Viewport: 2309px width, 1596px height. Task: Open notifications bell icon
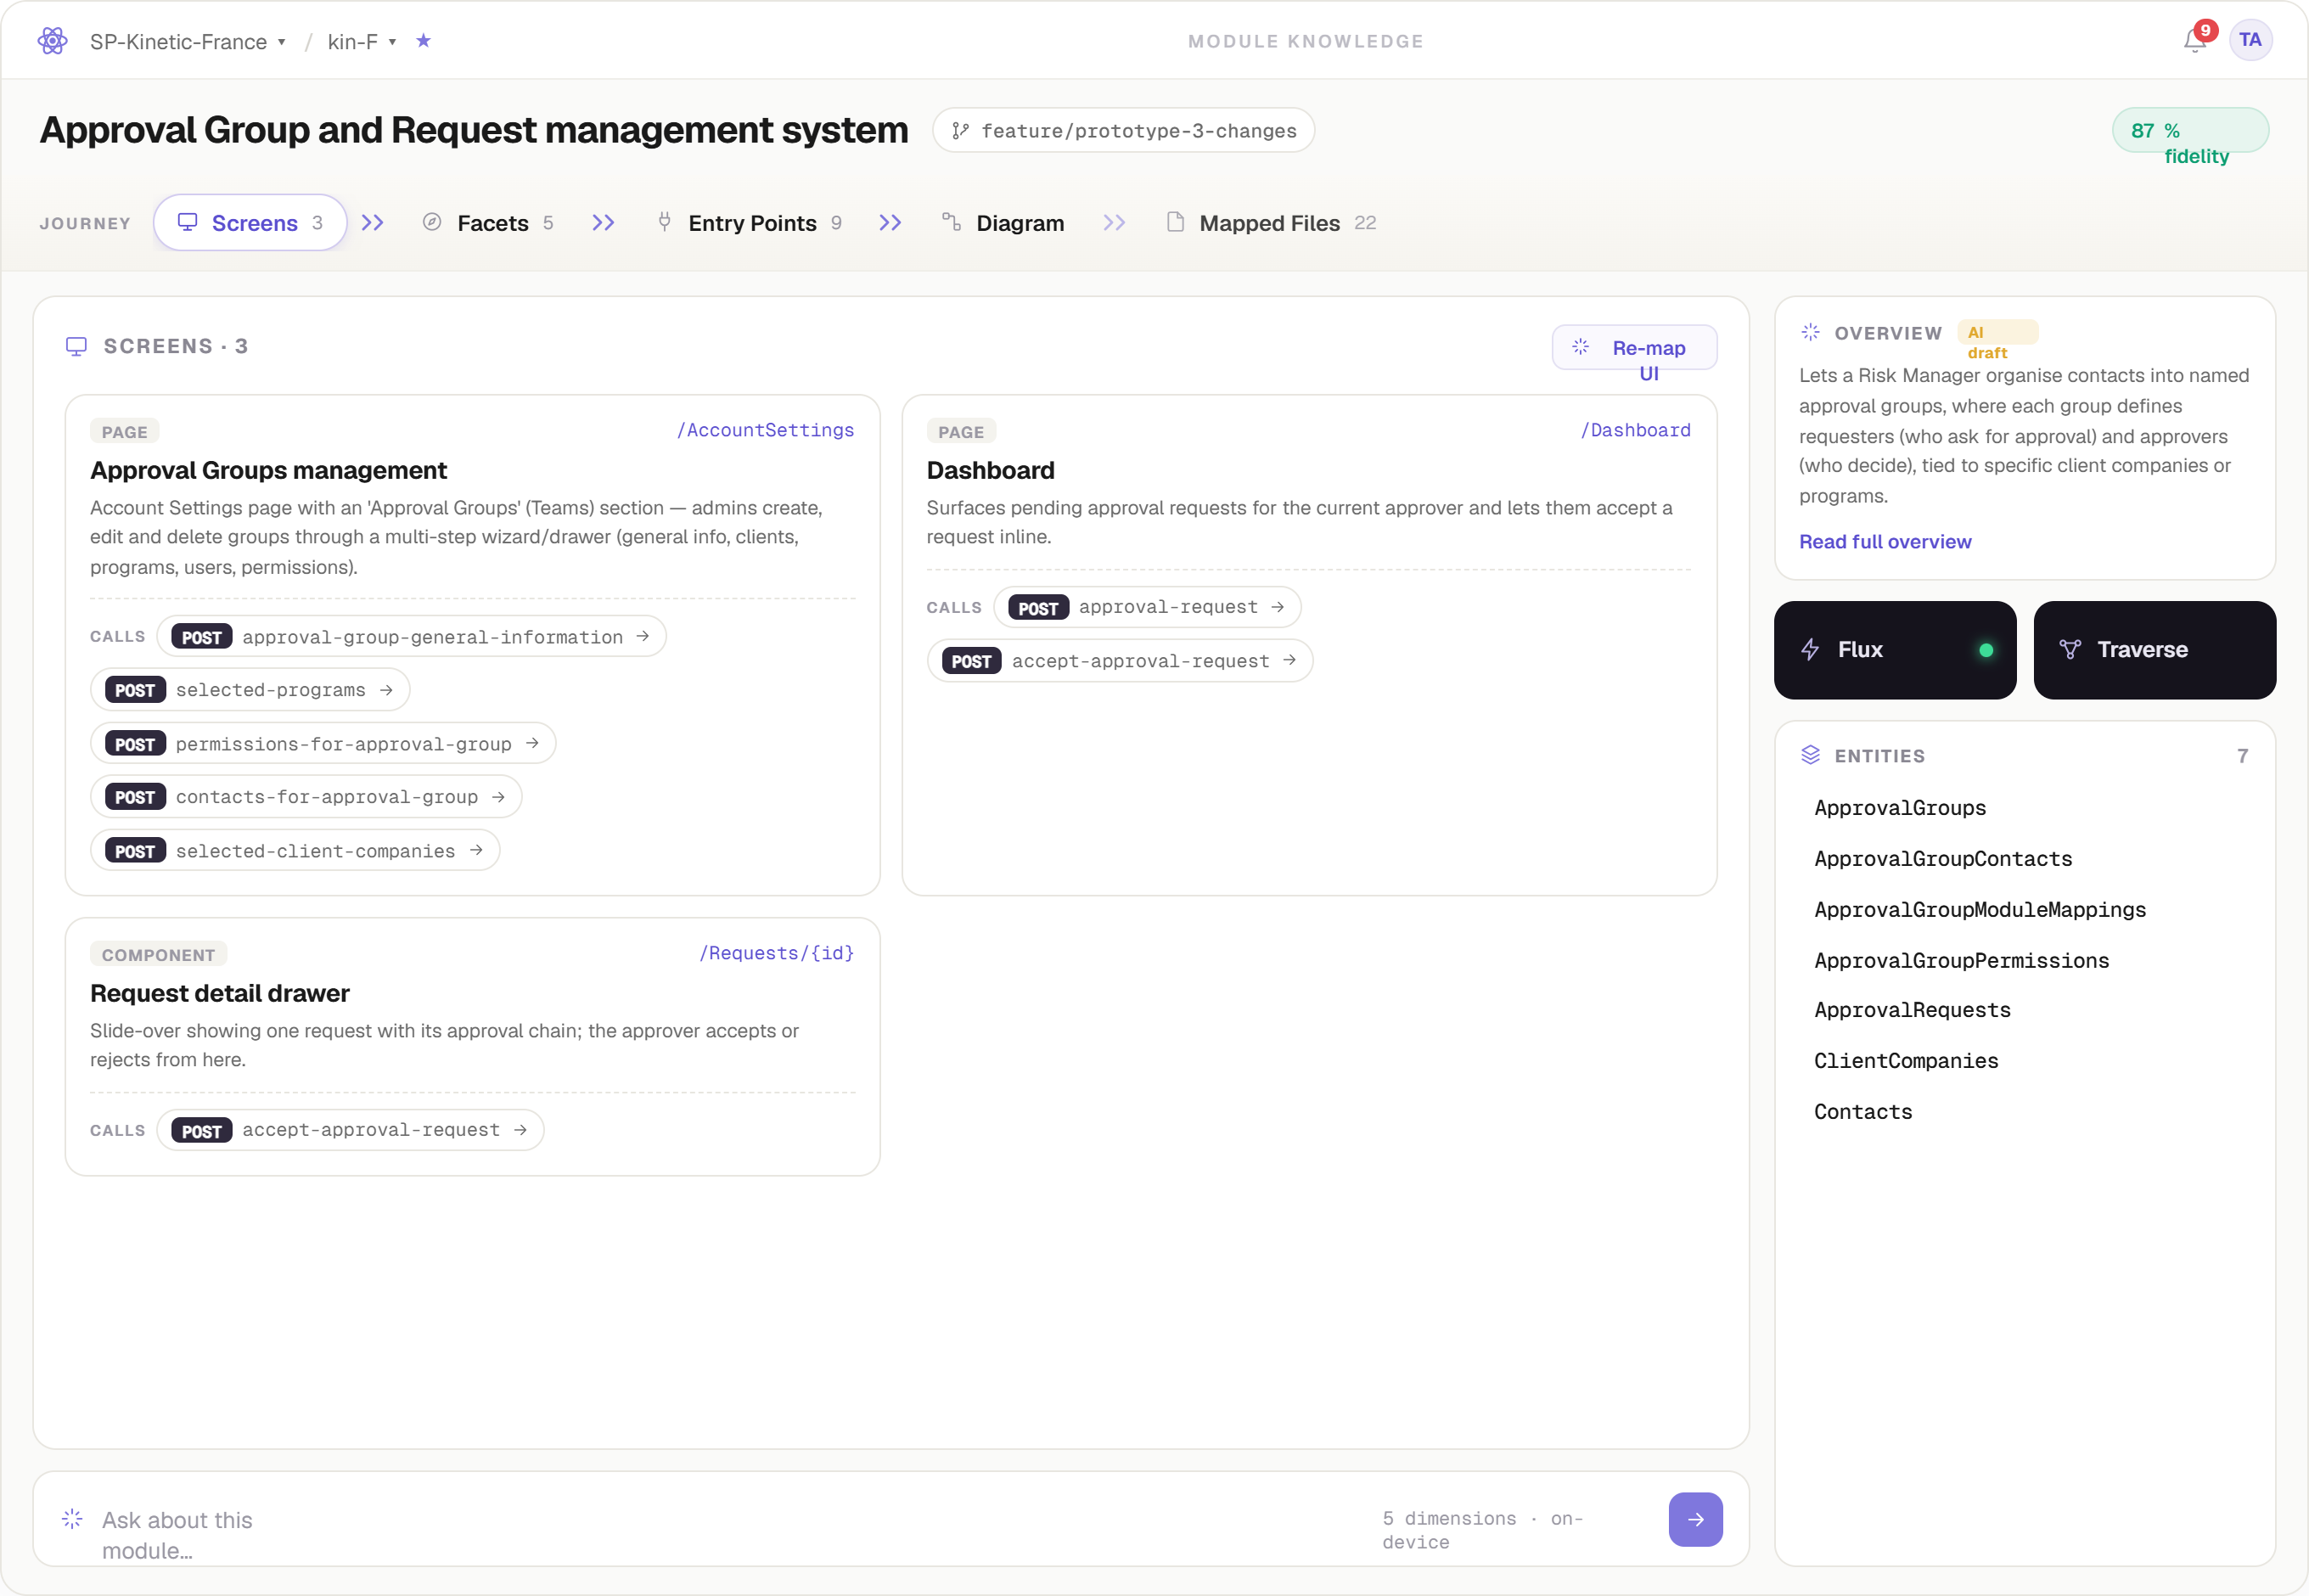coord(2195,40)
